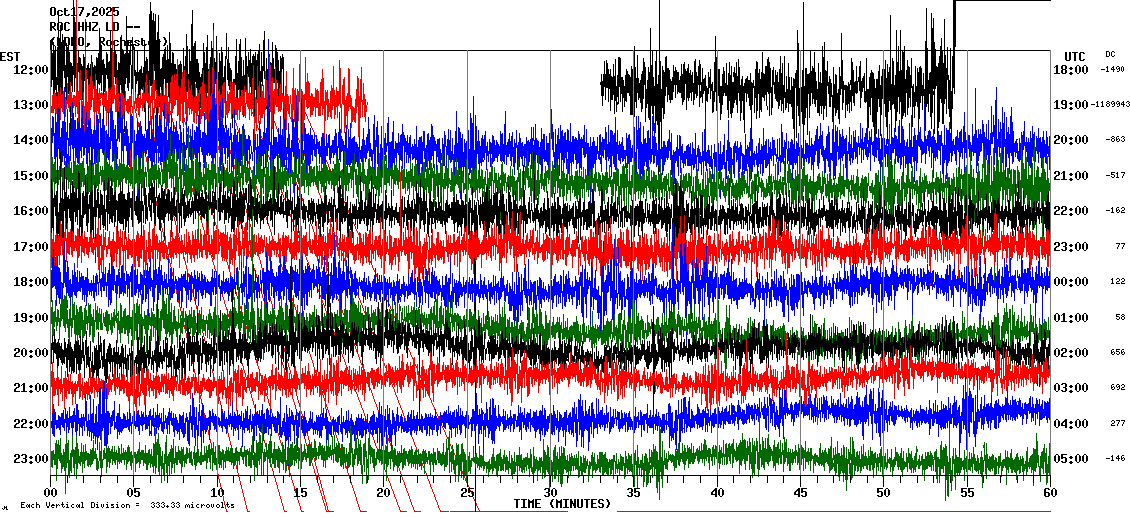
Task: Click the vertical division microvolts scale note
Action: [x=127, y=506]
